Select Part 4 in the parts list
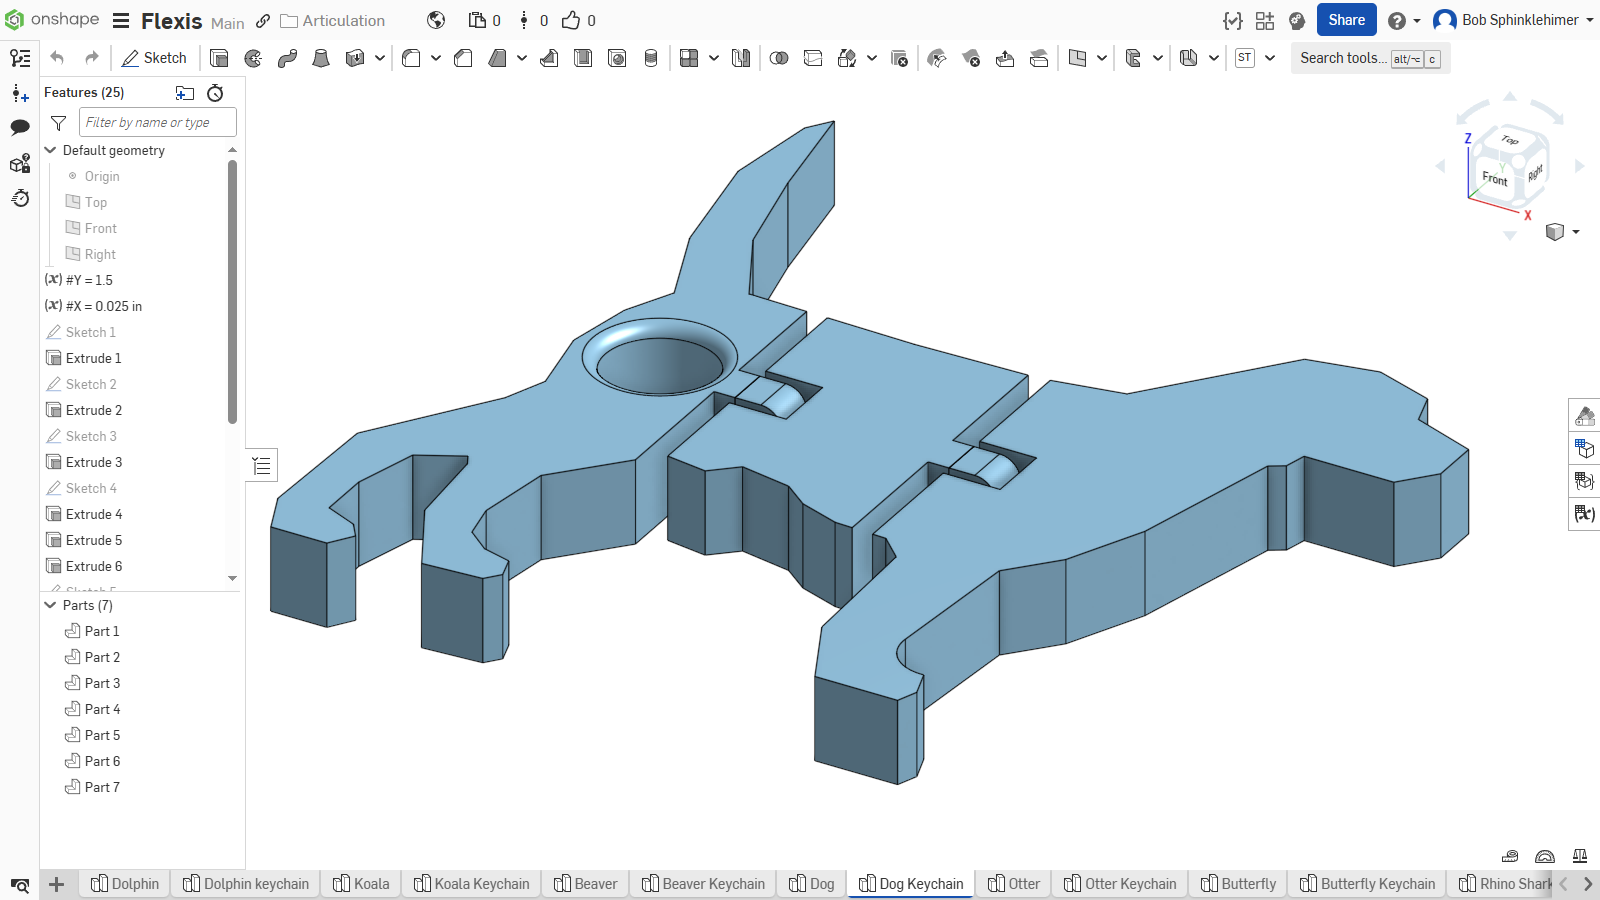Image resolution: width=1600 pixels, height=900 pixels. (x=102, y=709)
